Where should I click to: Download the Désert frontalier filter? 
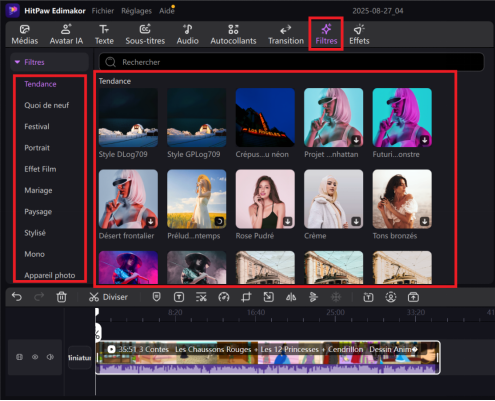click(x=151, y=221)
